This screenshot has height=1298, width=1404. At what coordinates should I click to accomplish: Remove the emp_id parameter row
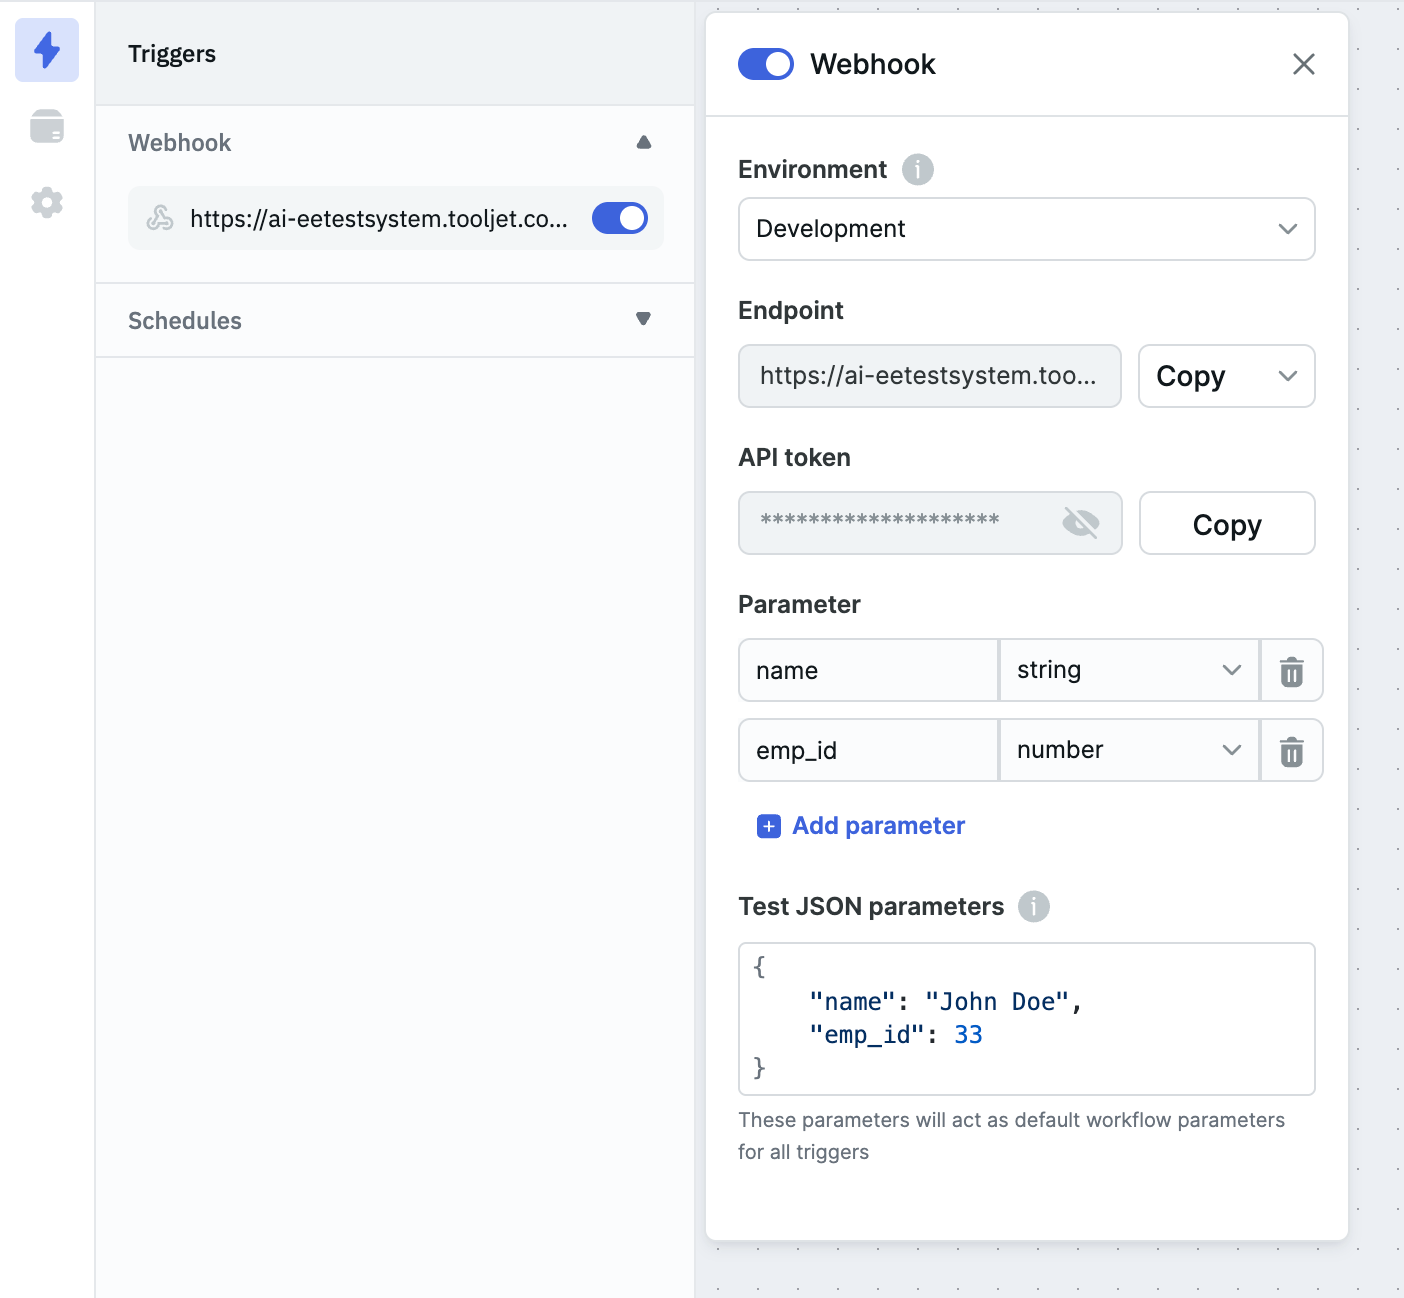[1291, 750]
